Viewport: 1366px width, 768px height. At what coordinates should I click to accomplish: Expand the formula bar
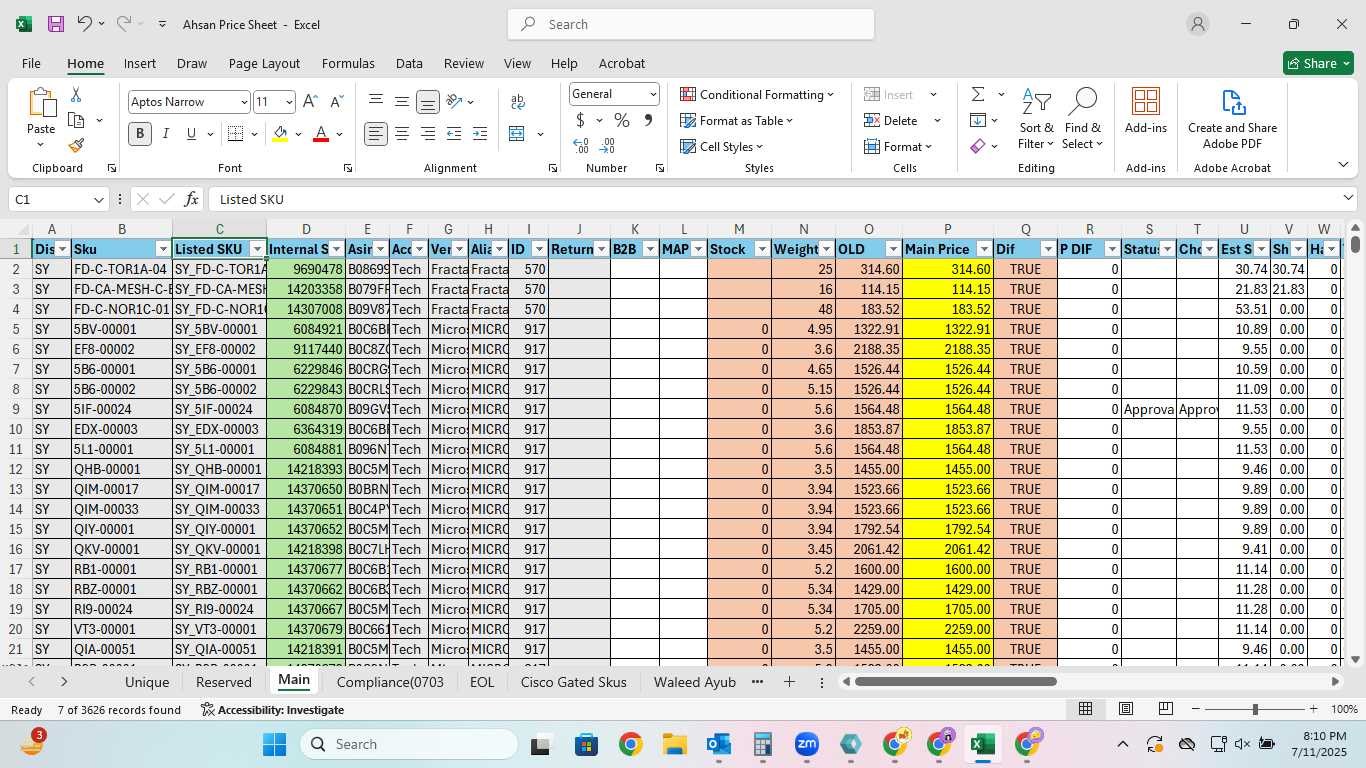pos(1348,199)
